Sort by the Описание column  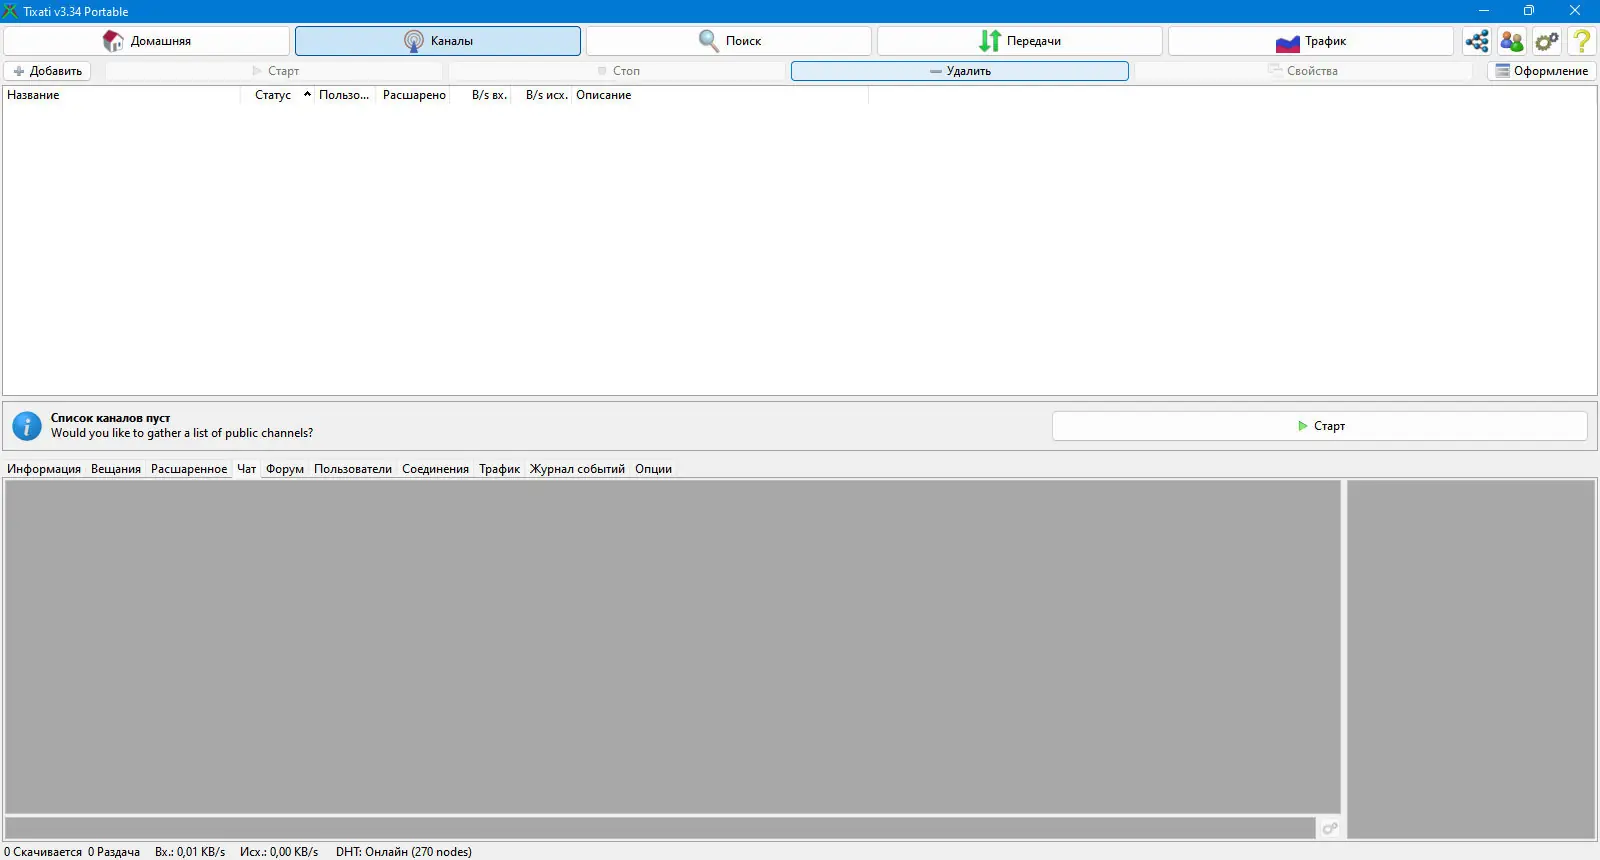720,95
